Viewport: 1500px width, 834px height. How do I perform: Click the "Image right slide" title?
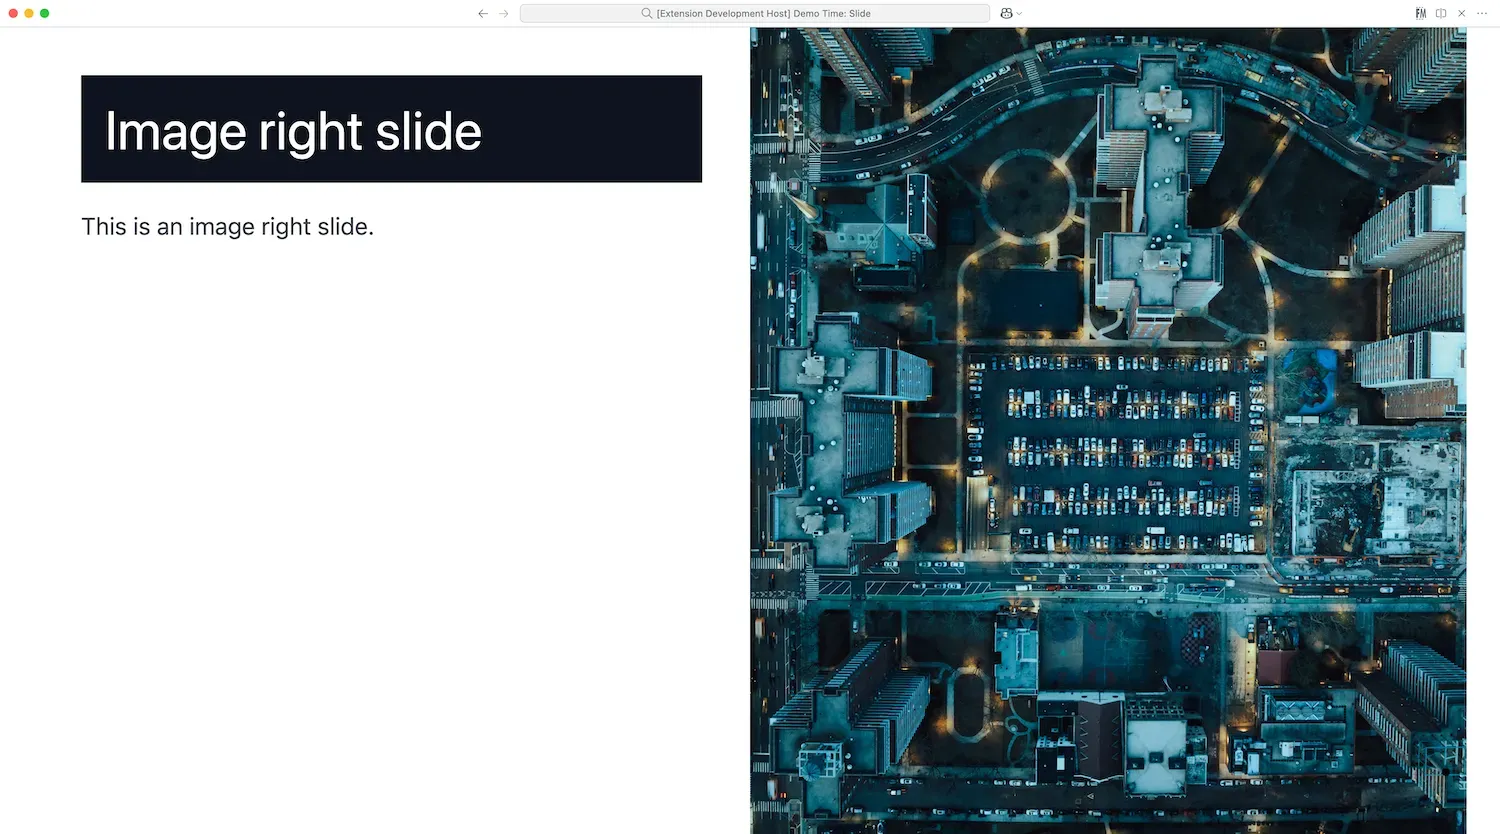(293, 131)
